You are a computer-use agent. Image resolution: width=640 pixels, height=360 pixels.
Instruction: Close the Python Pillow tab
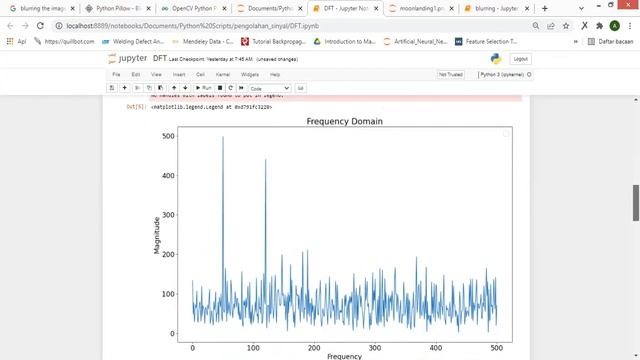(x=148, y=8)
